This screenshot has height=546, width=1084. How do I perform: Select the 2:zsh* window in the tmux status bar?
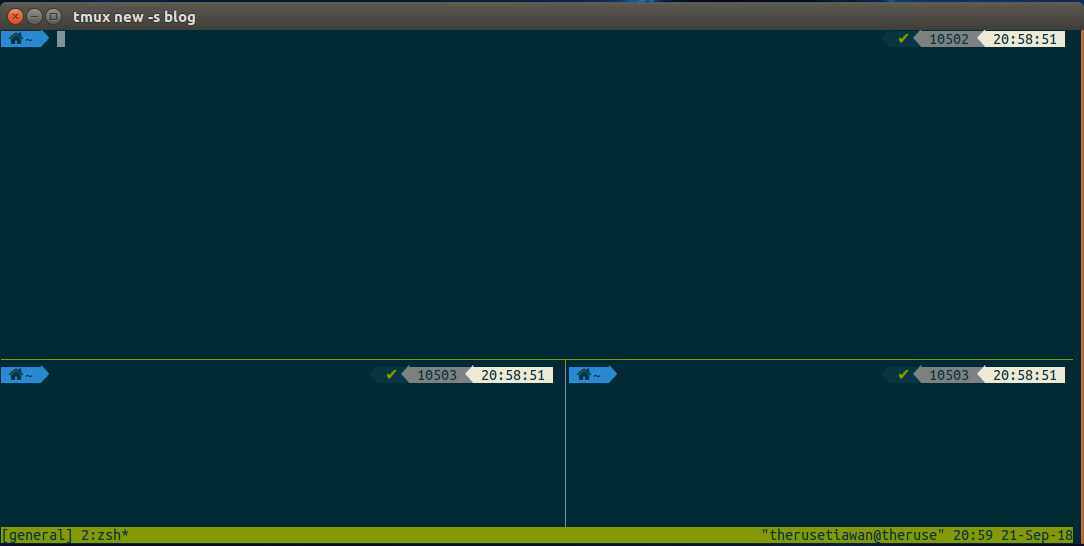point(104,535)
